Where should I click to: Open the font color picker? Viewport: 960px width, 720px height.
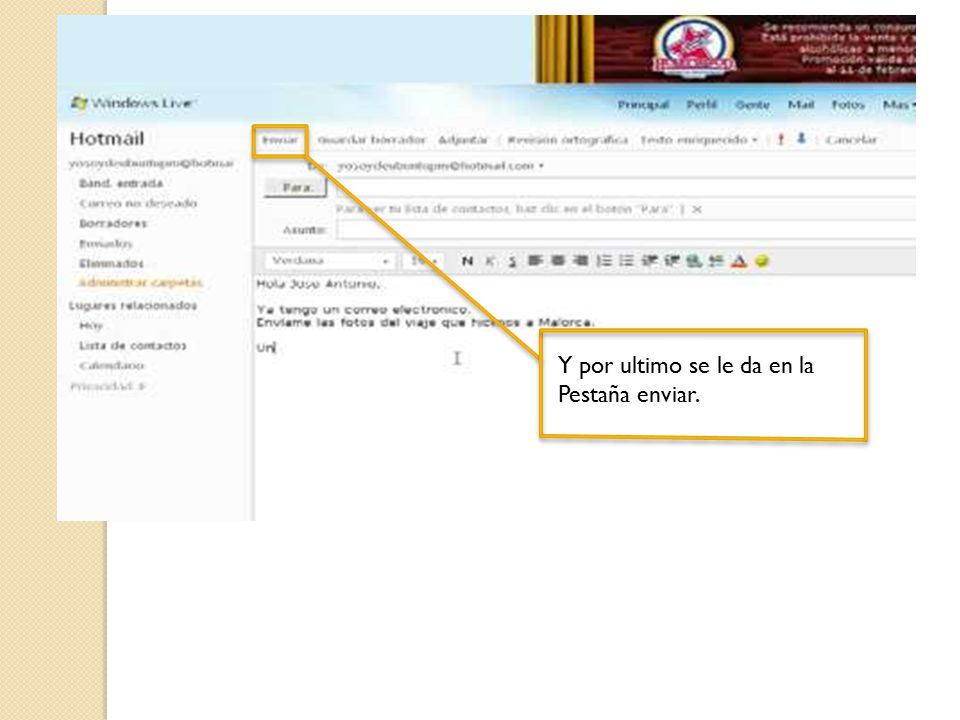pos(739,261)
